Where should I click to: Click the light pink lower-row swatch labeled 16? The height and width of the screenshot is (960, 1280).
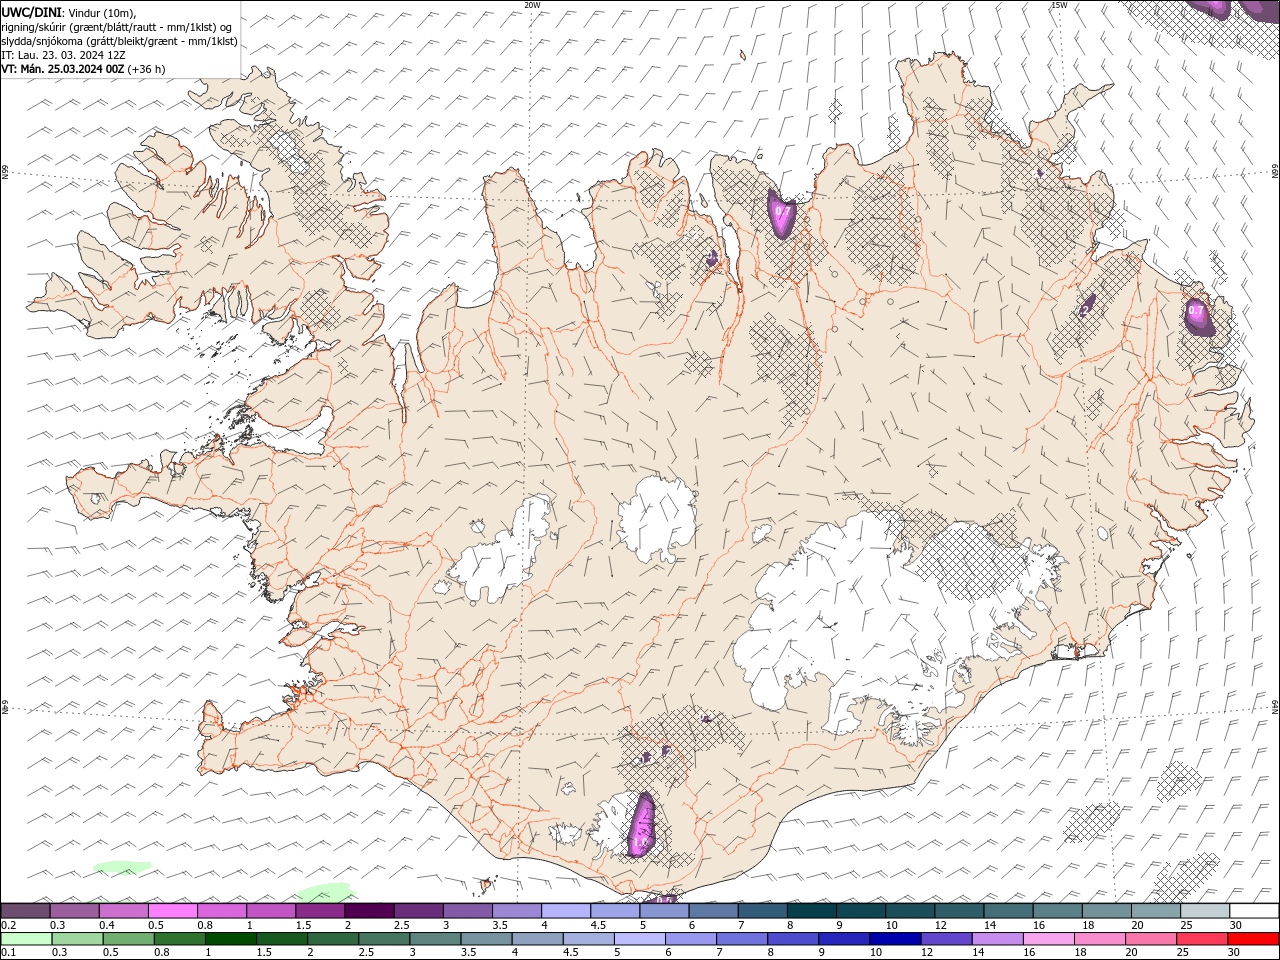(1048, 939)
